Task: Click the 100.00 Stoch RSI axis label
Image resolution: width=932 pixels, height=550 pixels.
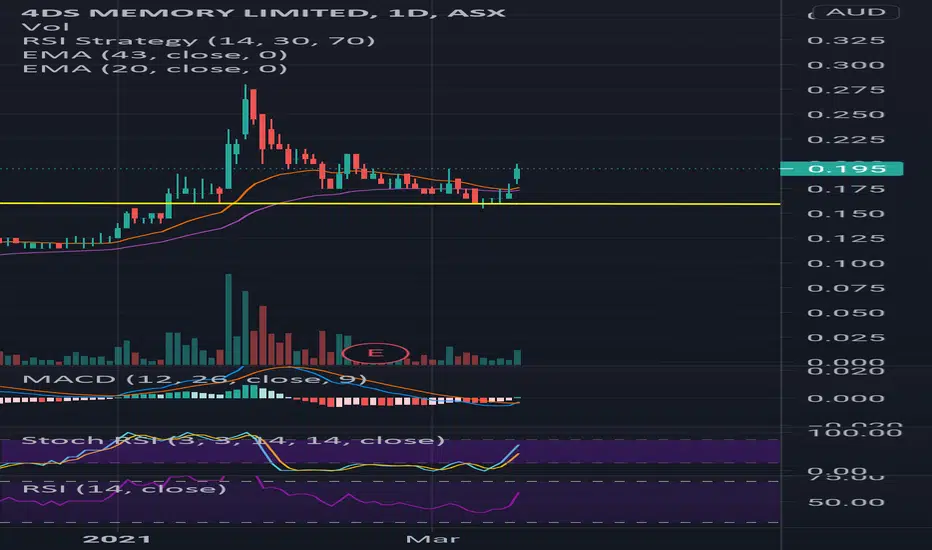Action: (855, 433)
